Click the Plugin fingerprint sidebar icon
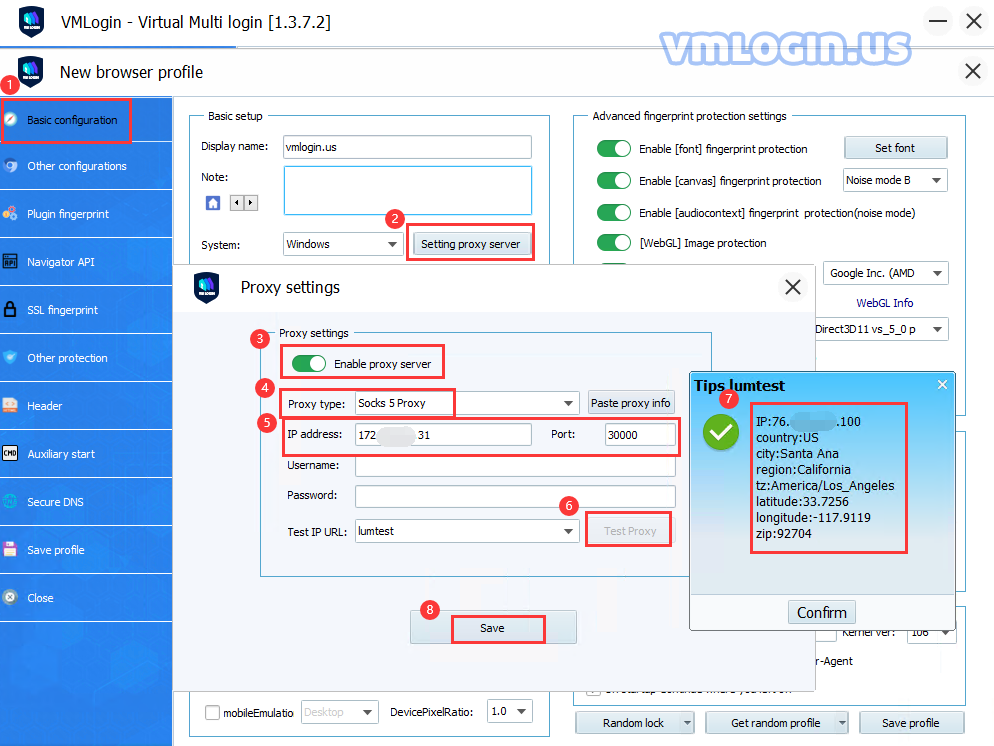This screenshot has width=994, height=746. (x=10, y=214)
